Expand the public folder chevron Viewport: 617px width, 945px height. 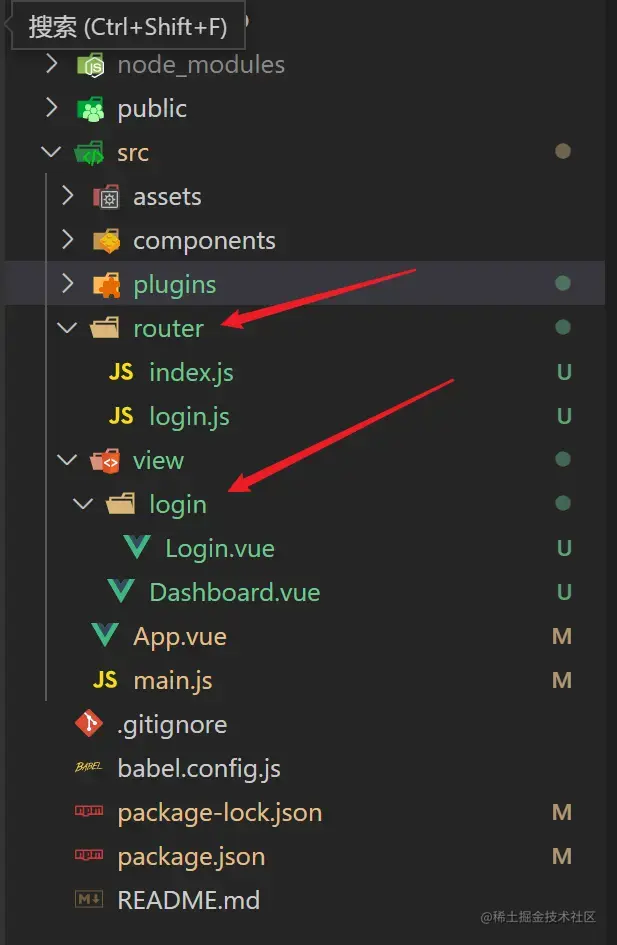[52, 107]
